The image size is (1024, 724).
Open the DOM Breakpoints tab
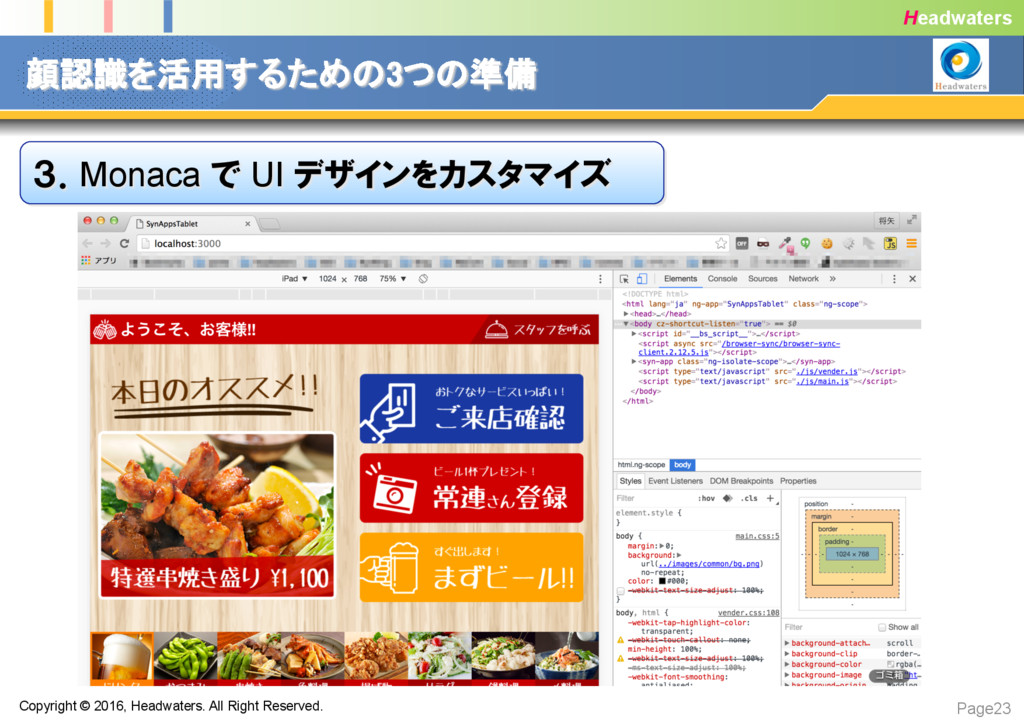coord(741,481)
